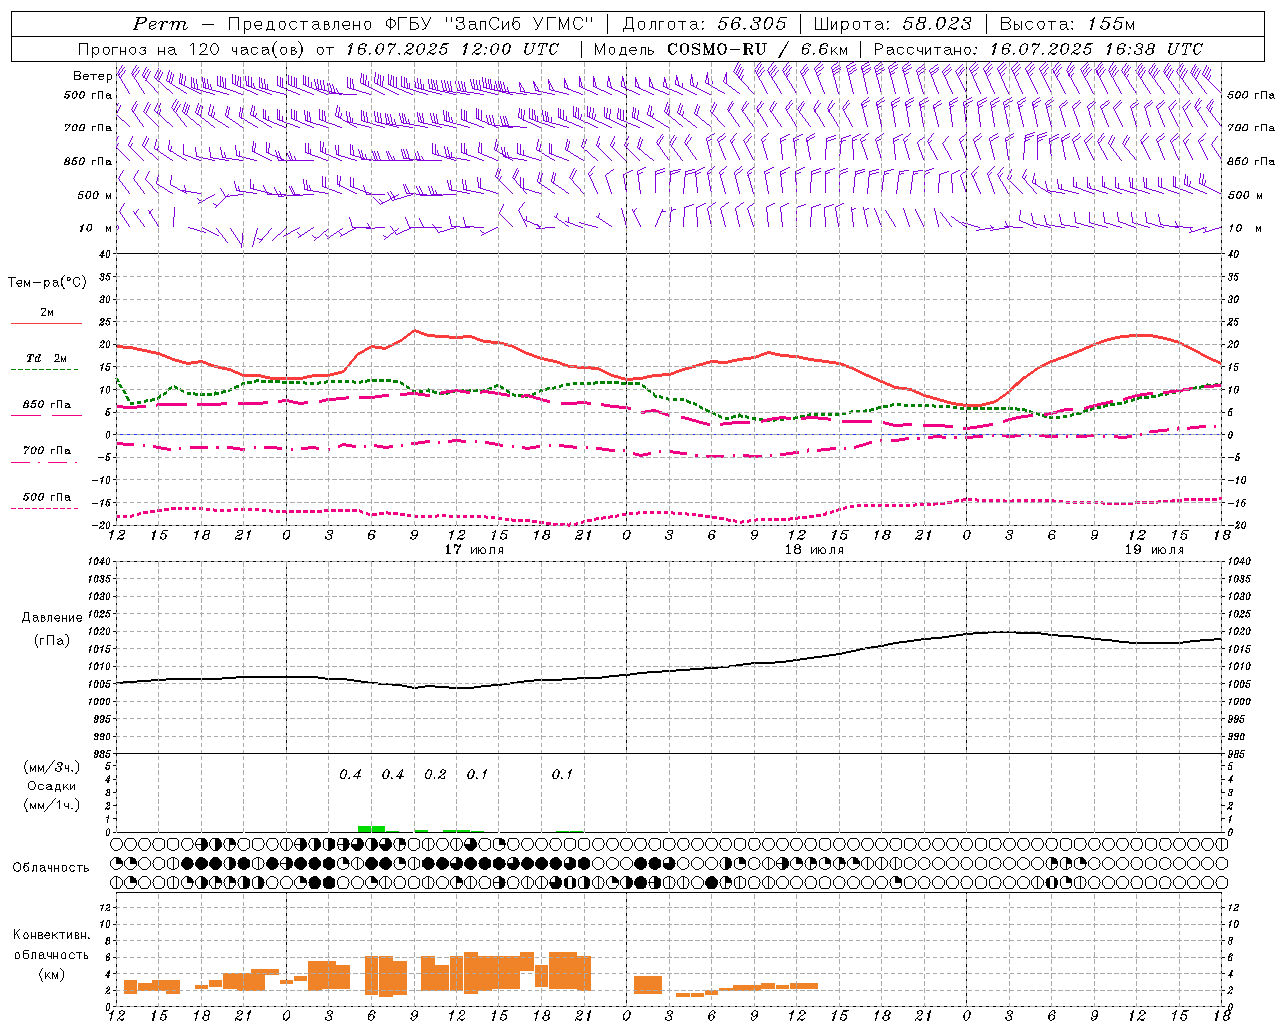Click the 500 гПа dotted temperature legend line
This screenshot has width=1280, height=1024.
point(46,508)
